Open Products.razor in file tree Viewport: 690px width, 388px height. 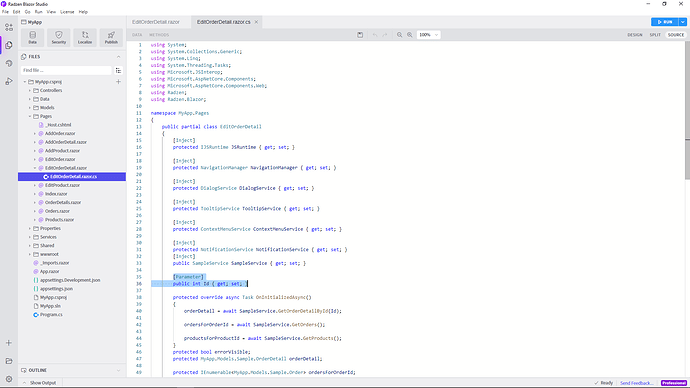(x=59, y=220)
